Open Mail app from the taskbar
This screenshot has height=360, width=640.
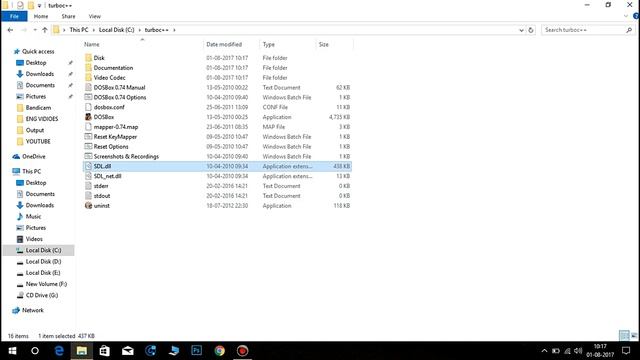[x=128, y=351]
